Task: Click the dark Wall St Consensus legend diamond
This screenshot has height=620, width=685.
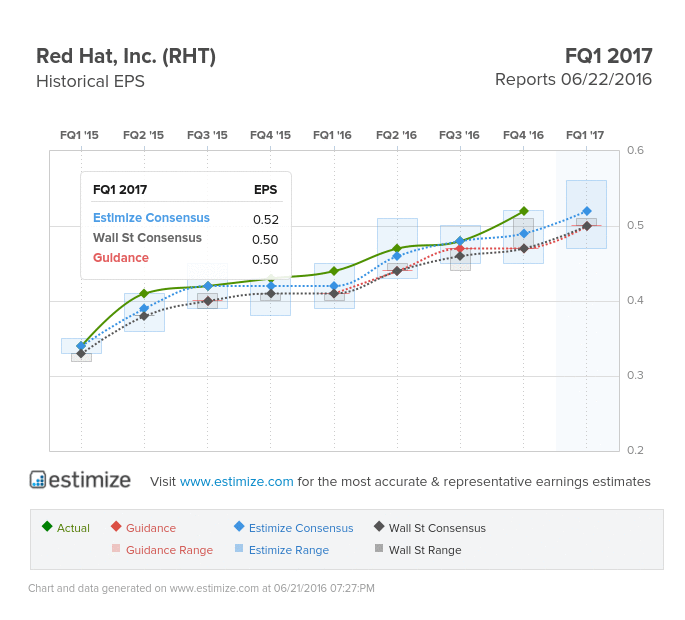Action: click(x=379, y=526)
